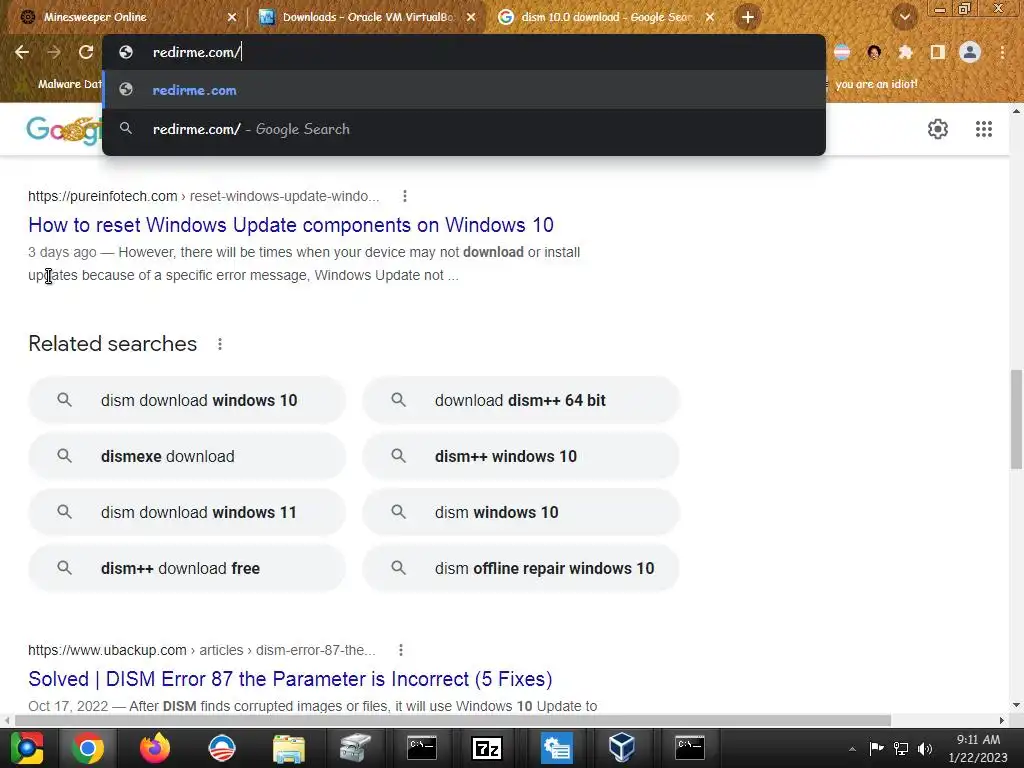
Task: Open more options for ubackup.com result
Action: [x=401, y=650]
